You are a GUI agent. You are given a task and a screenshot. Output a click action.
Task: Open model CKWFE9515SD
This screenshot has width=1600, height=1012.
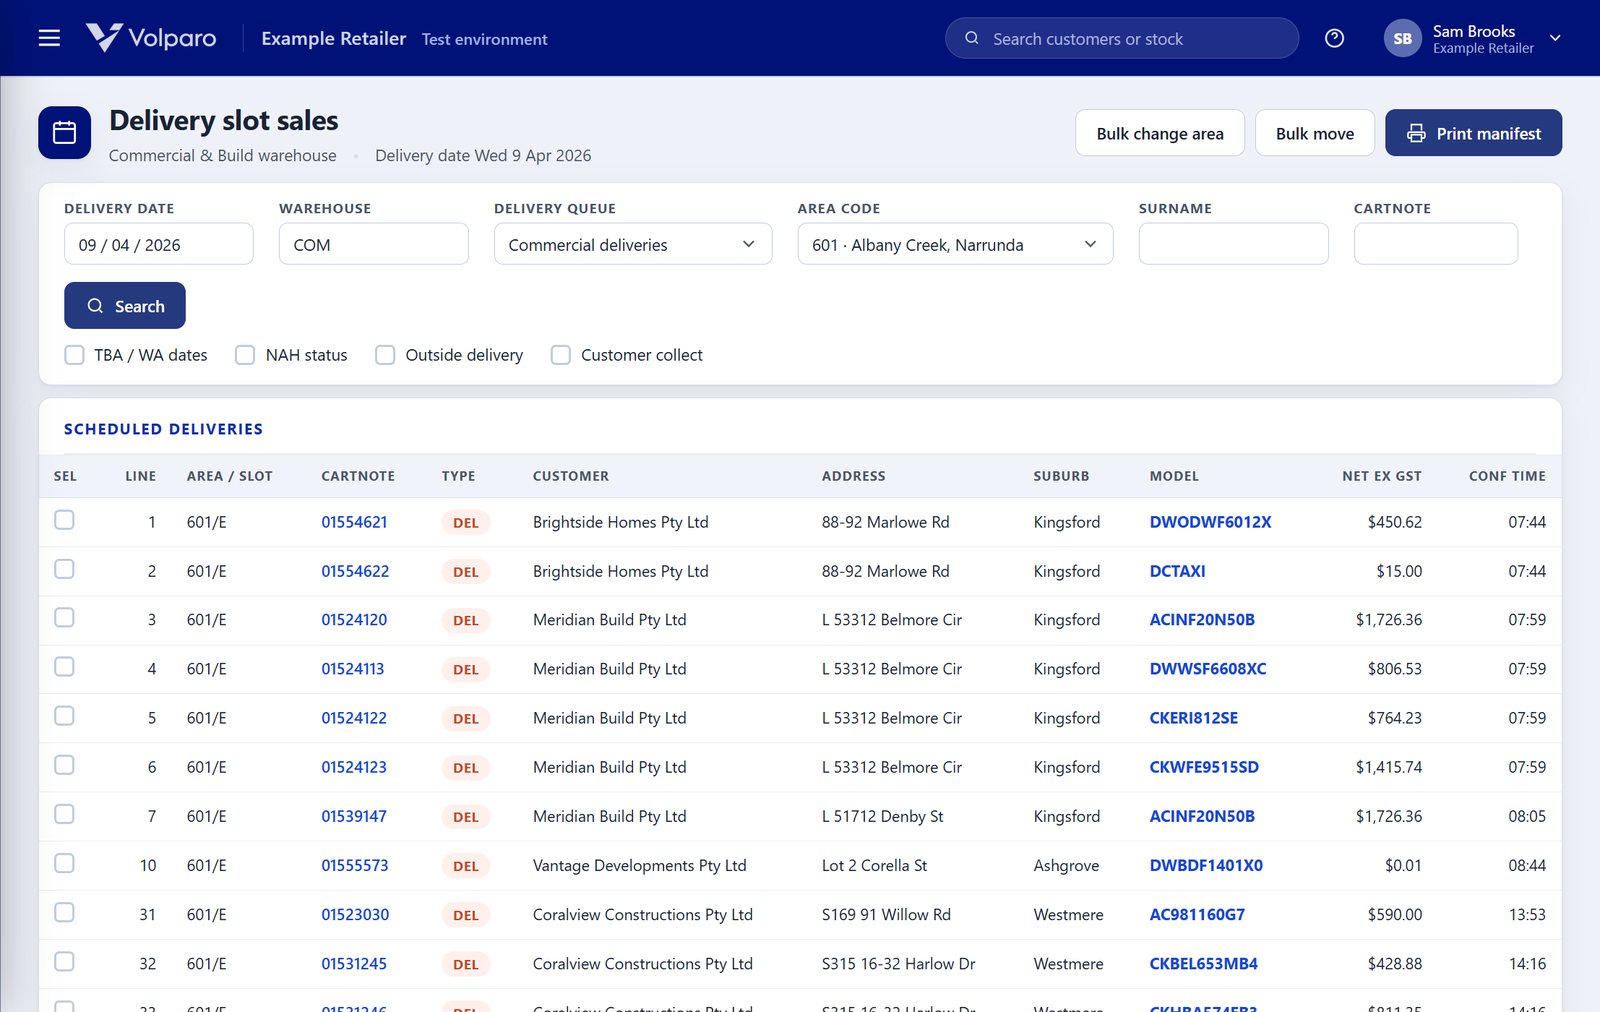pos(1204,767)
